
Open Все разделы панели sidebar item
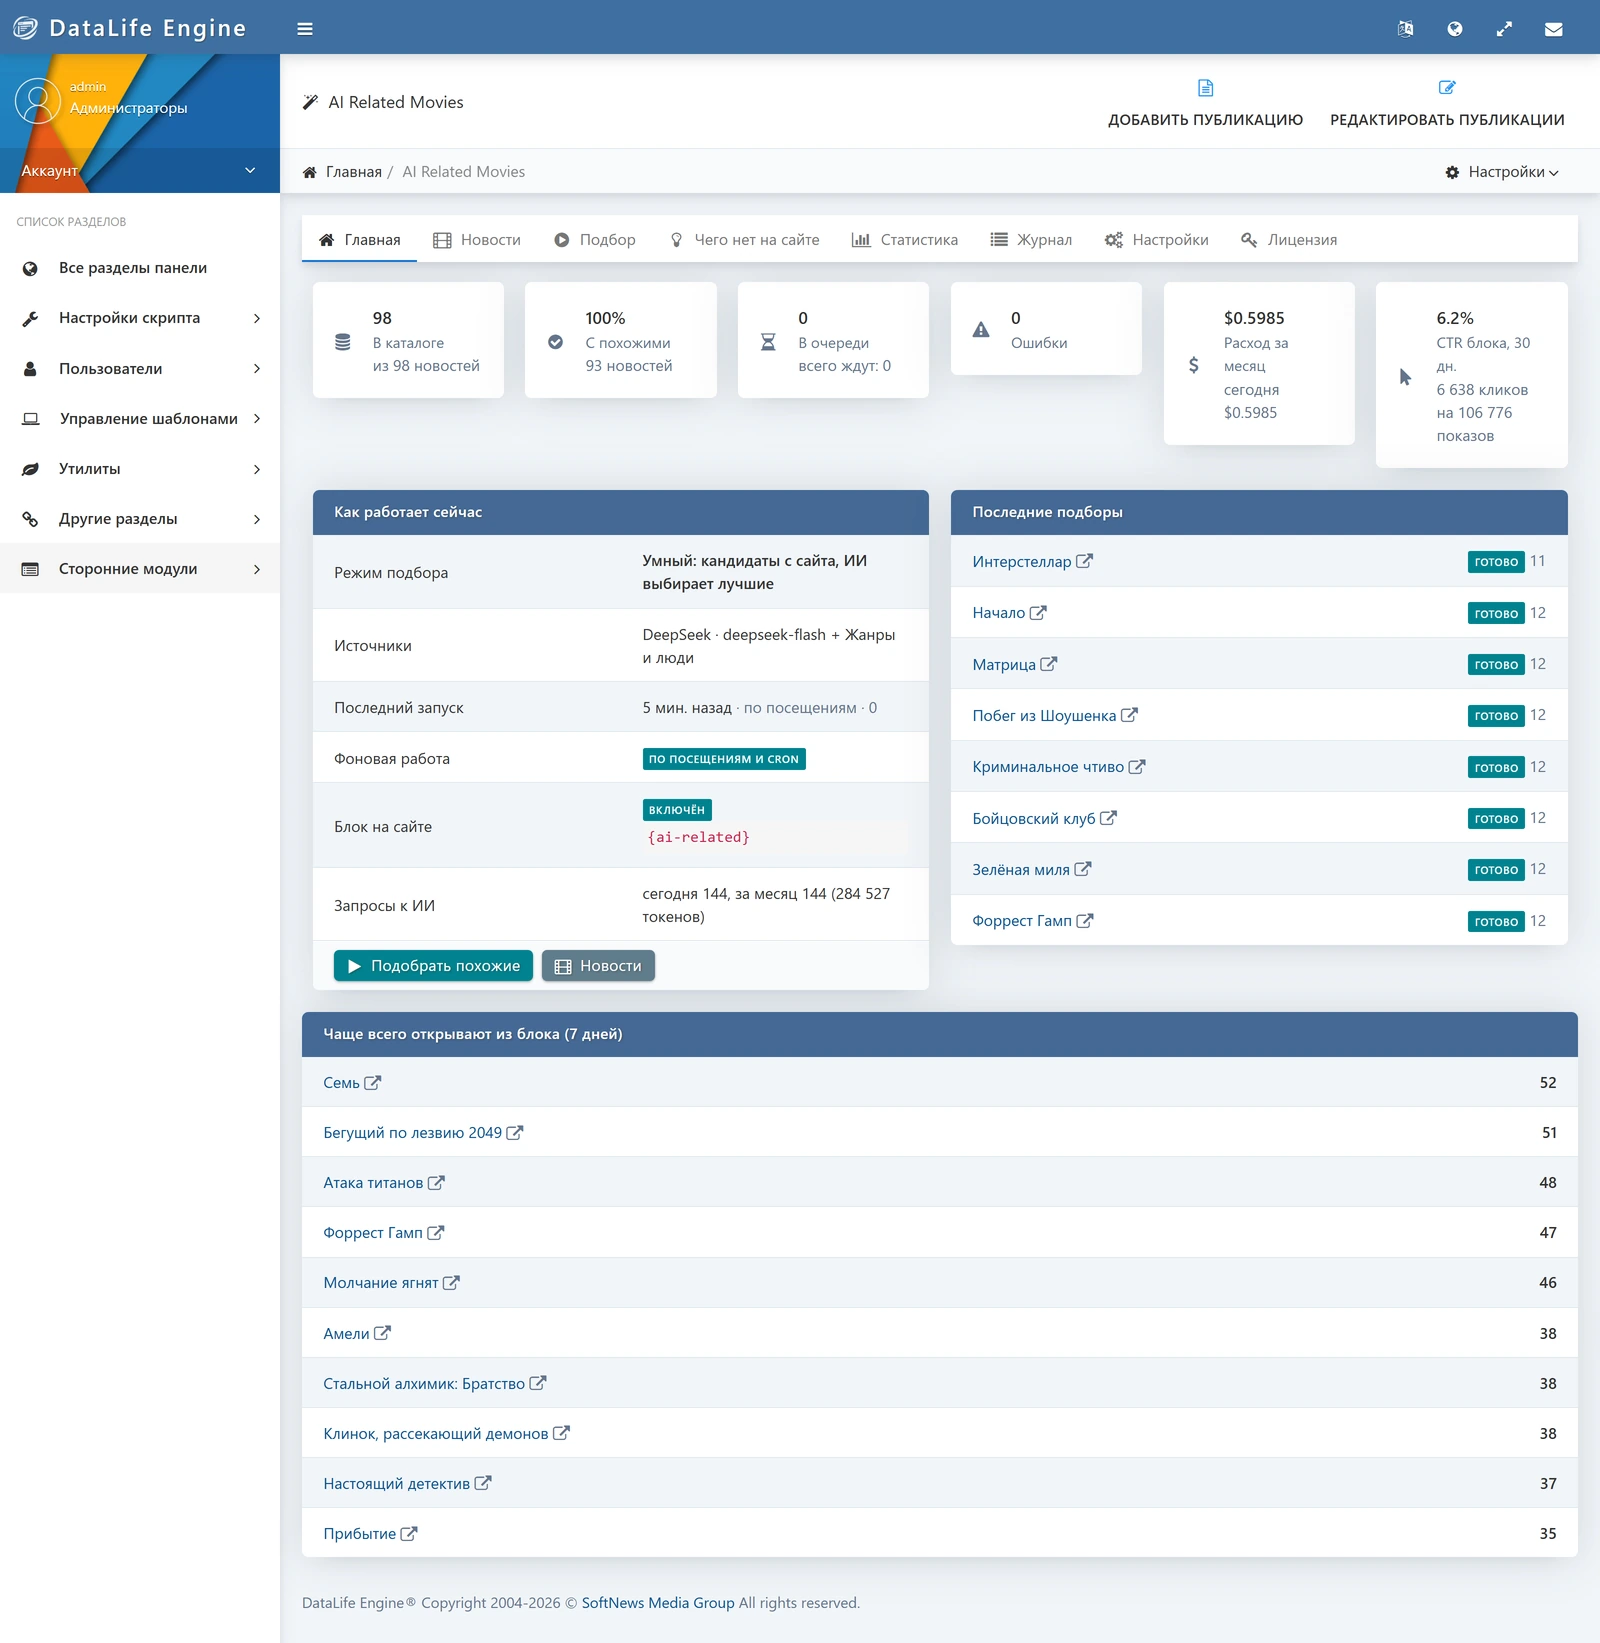(140, 268)
